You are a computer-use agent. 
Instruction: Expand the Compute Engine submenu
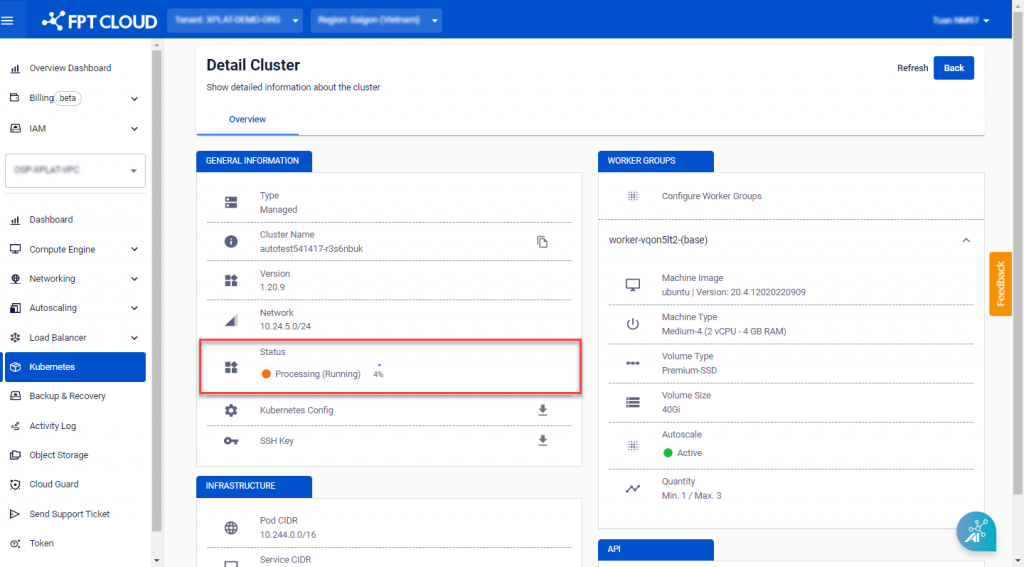click(134, 249)
